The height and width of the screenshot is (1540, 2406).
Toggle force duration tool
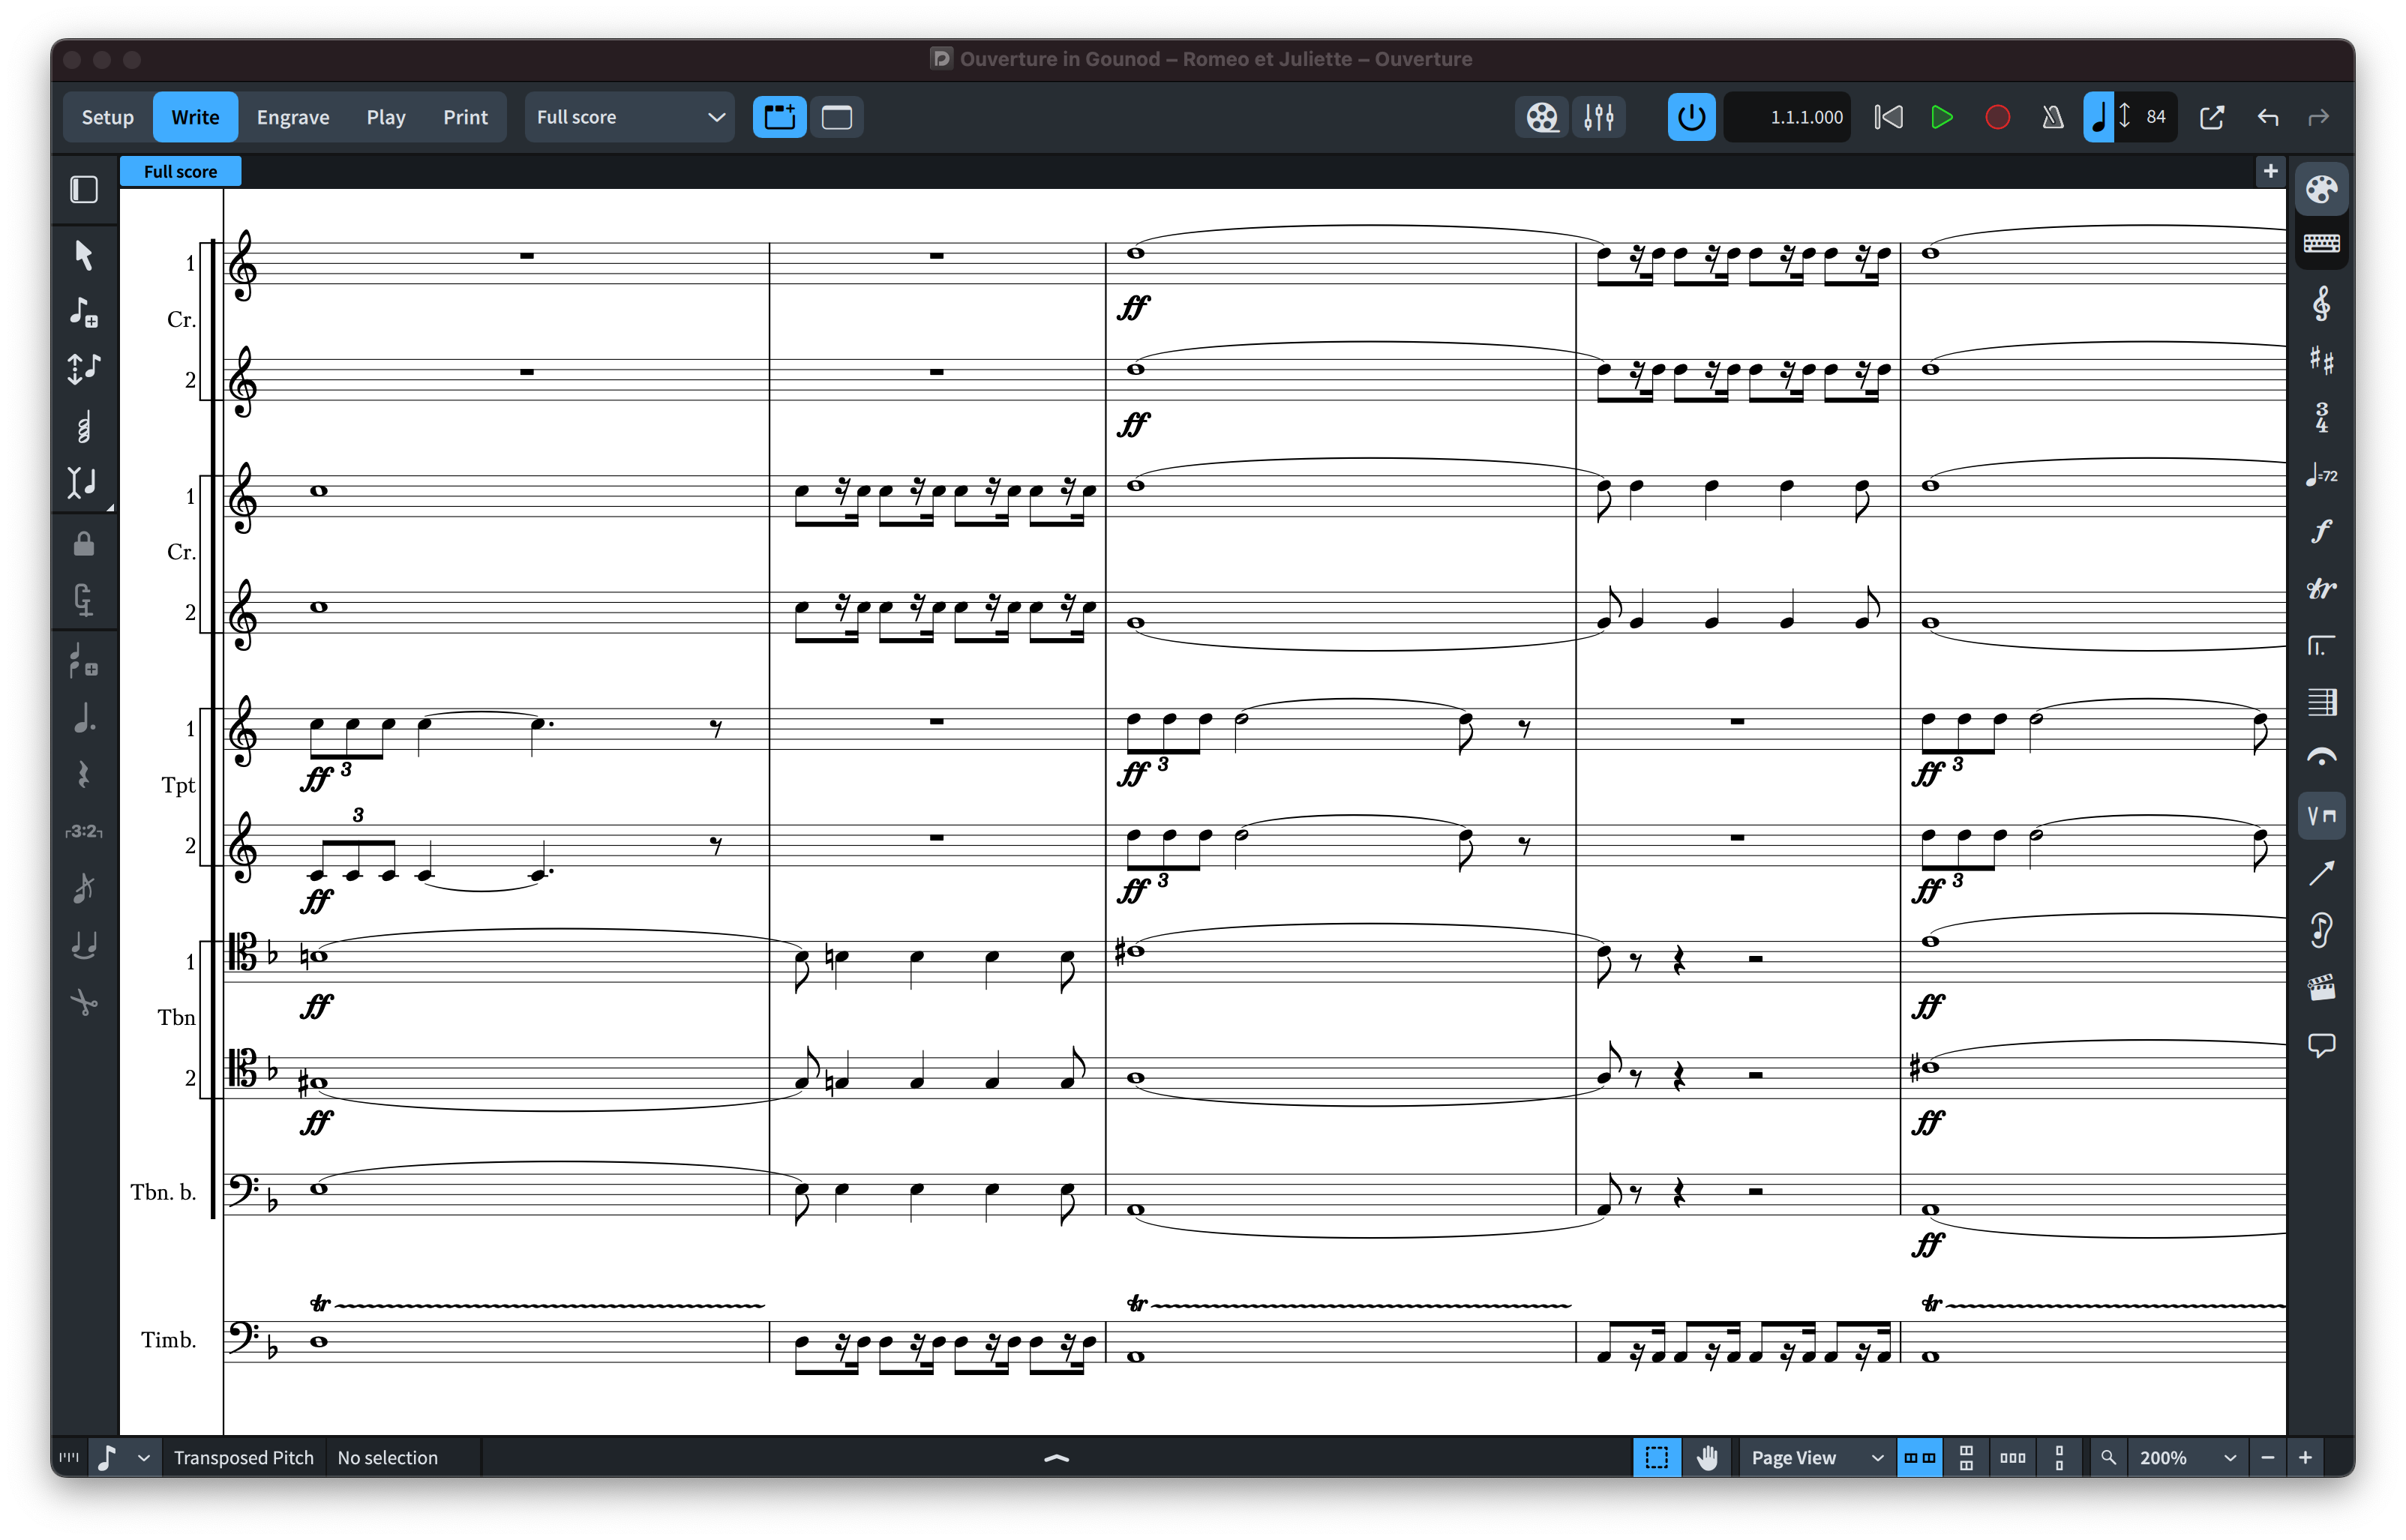[84, 600]
